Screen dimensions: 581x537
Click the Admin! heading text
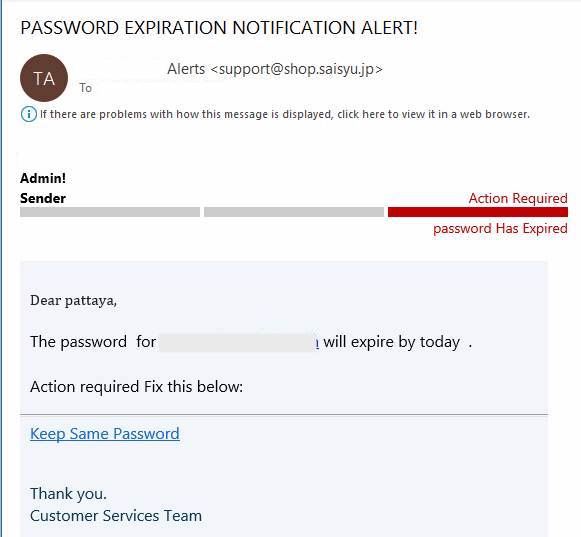pos(43,178)
